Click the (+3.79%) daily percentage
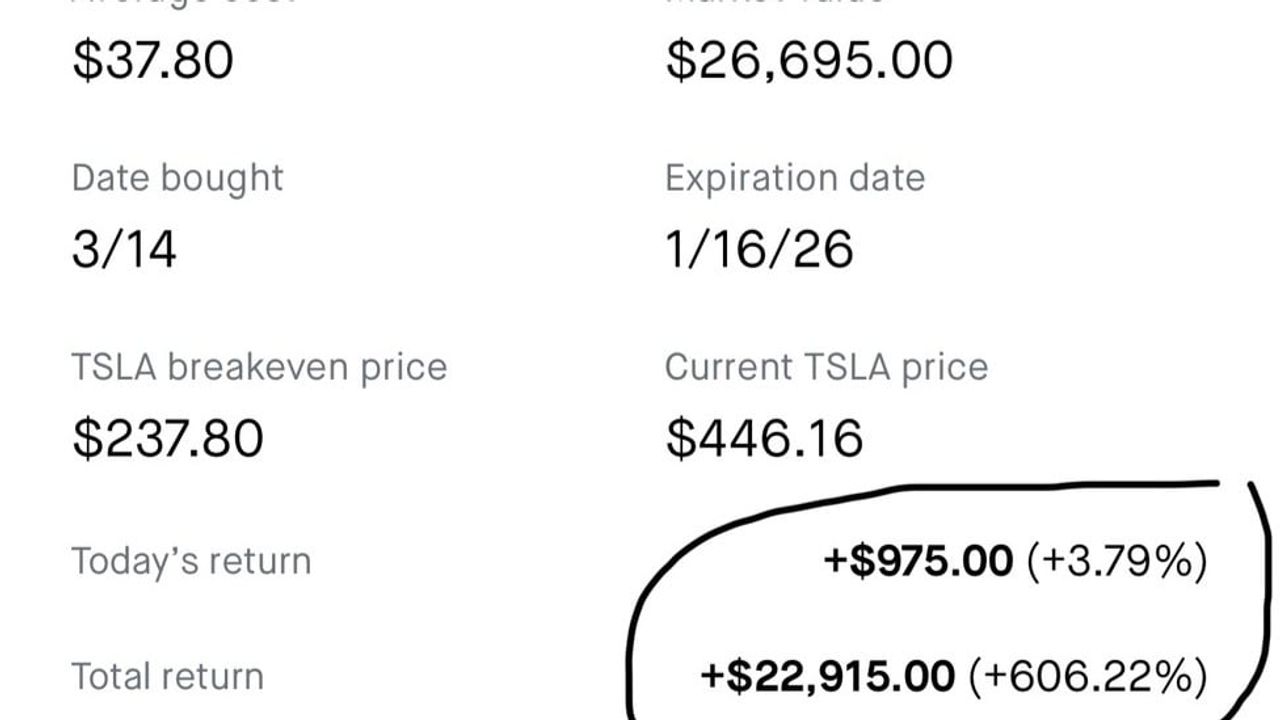1280x720 pixels. coord(1118,561)
